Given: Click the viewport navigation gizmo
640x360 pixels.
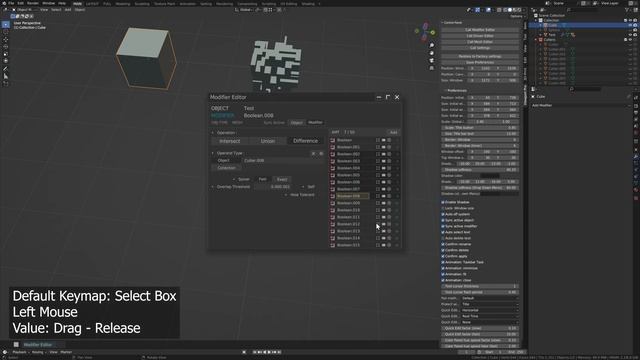Looking at the screenshot, I should [x=425, y=31].
